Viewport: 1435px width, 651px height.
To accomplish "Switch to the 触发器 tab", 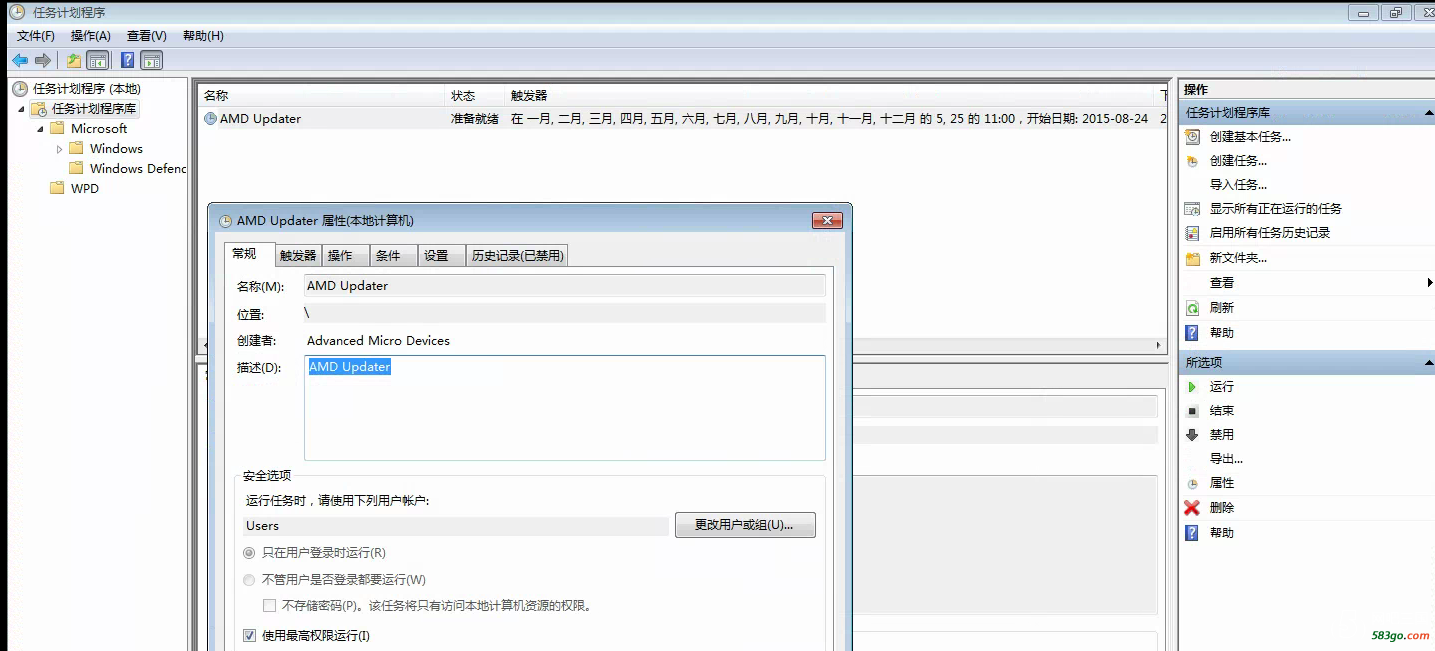I will pos(298,256).
